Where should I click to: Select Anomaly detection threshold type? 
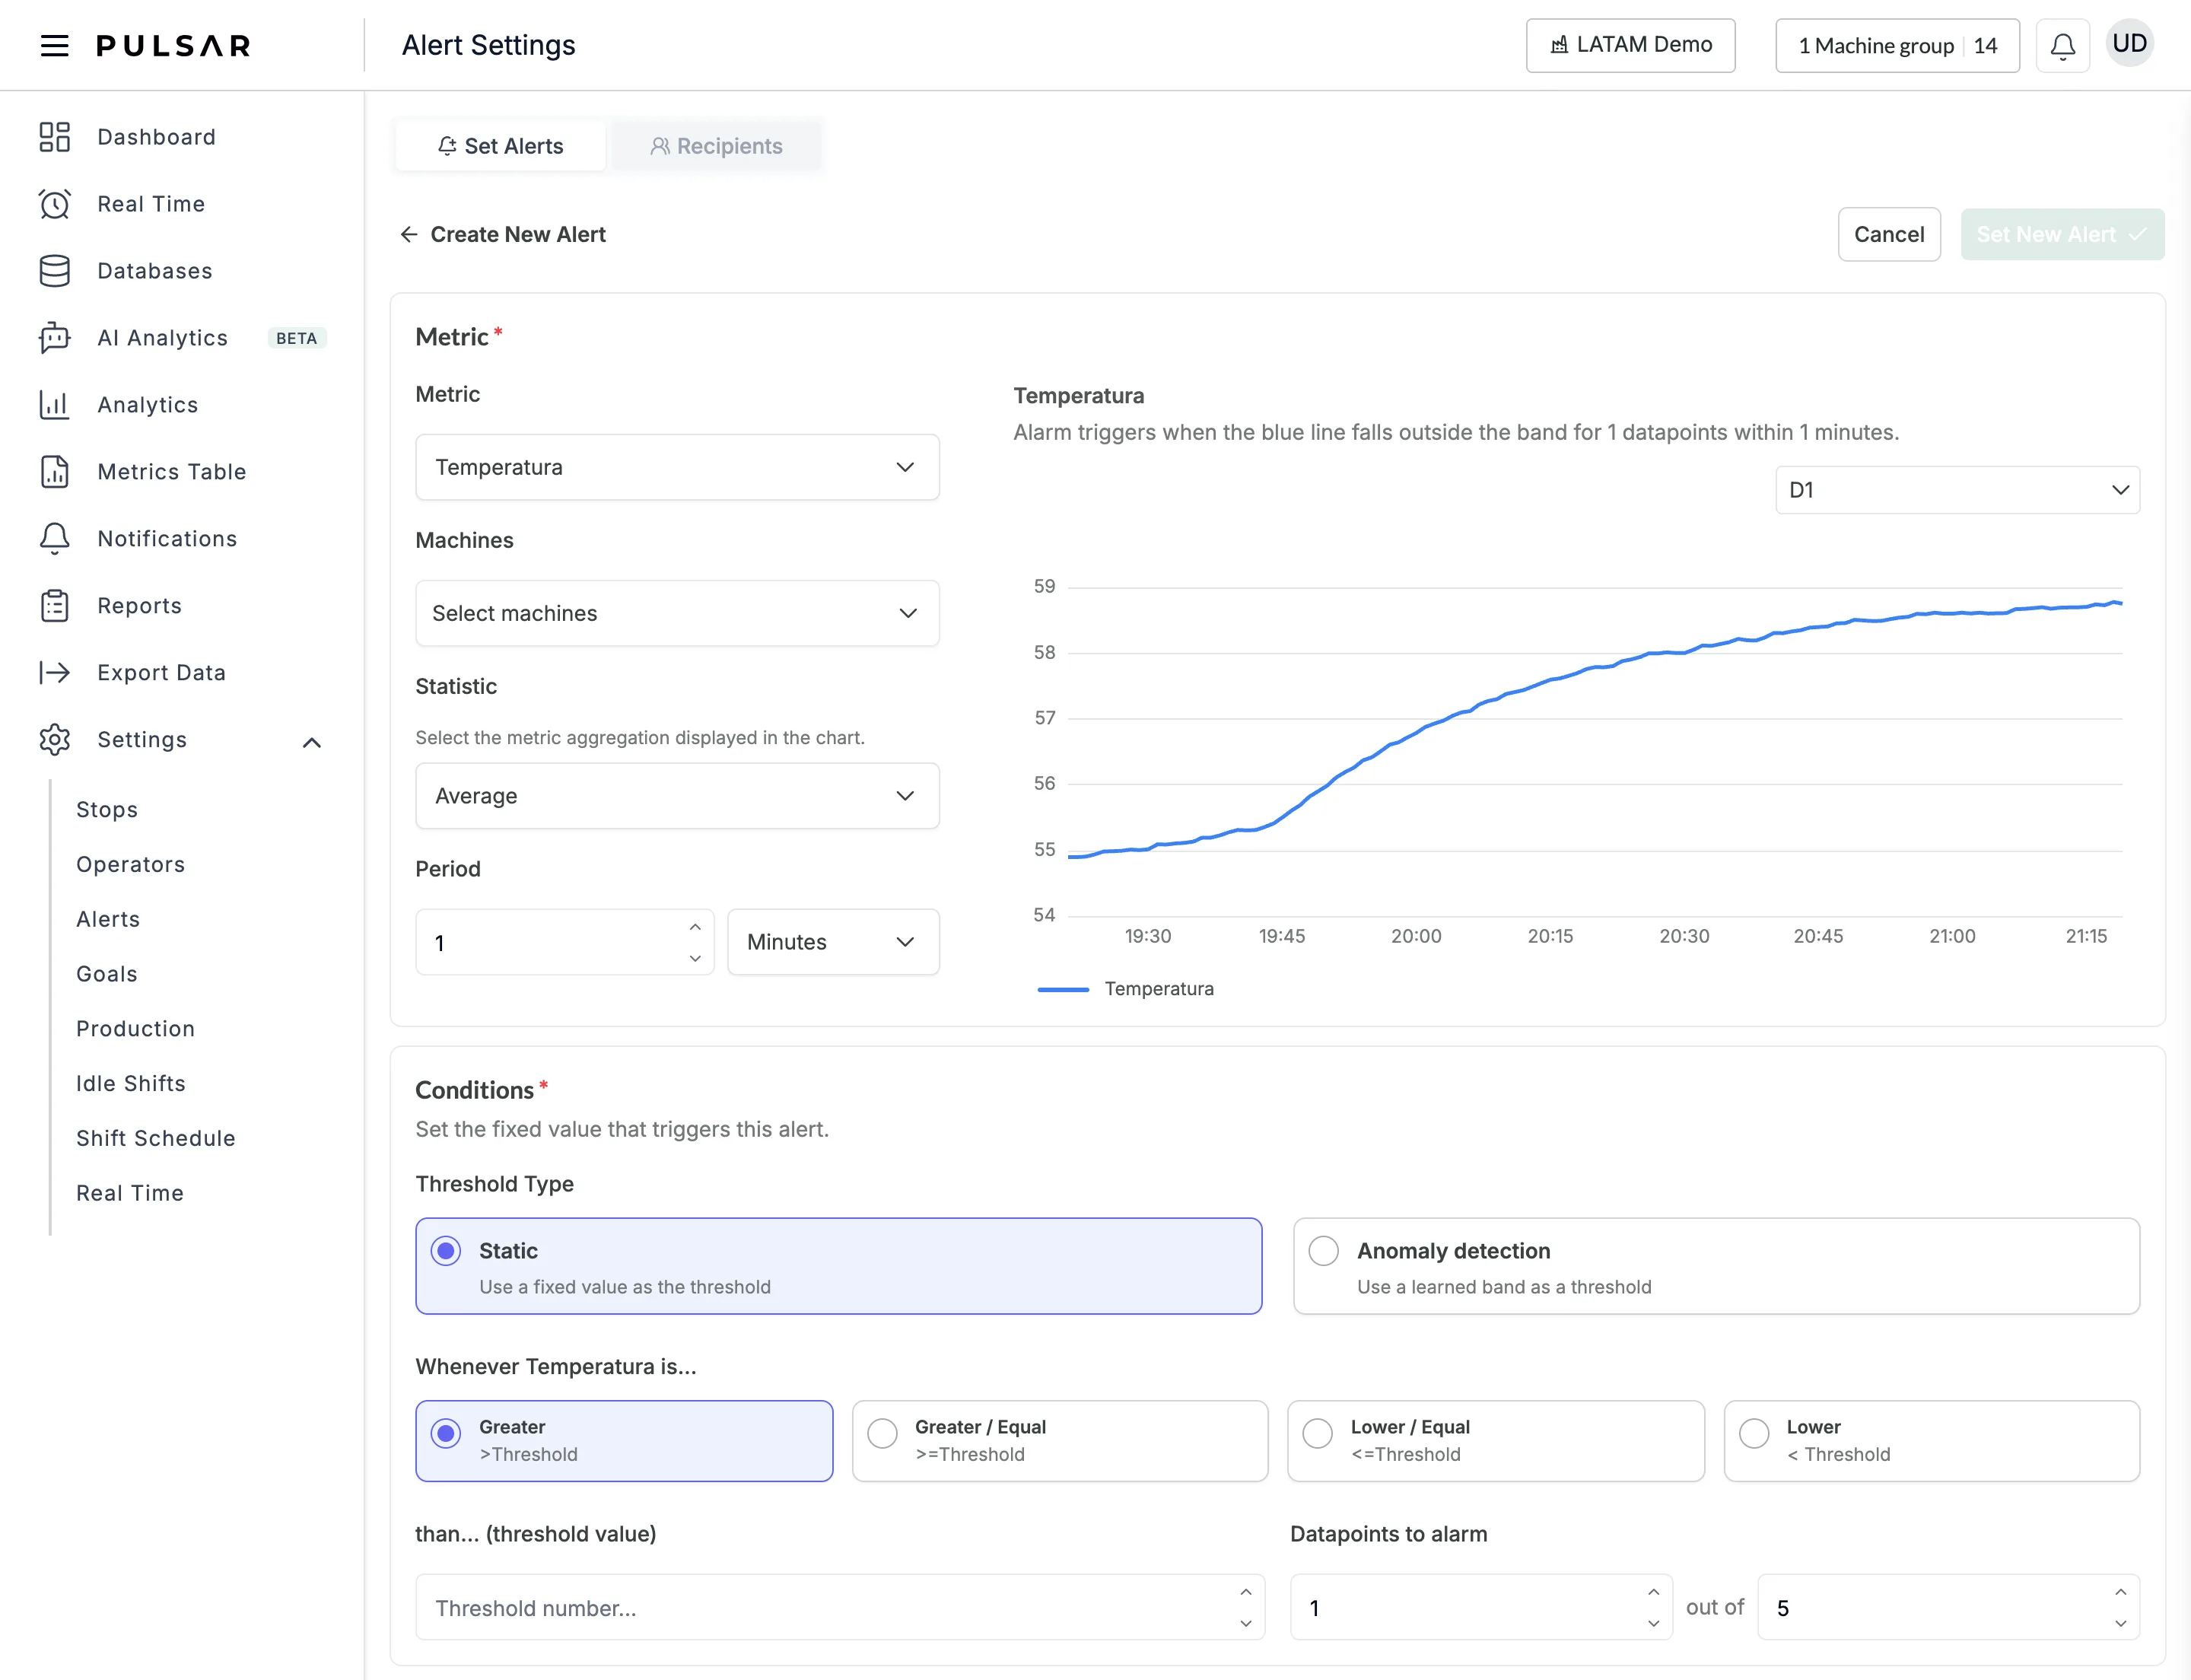coord(1716,1266)
